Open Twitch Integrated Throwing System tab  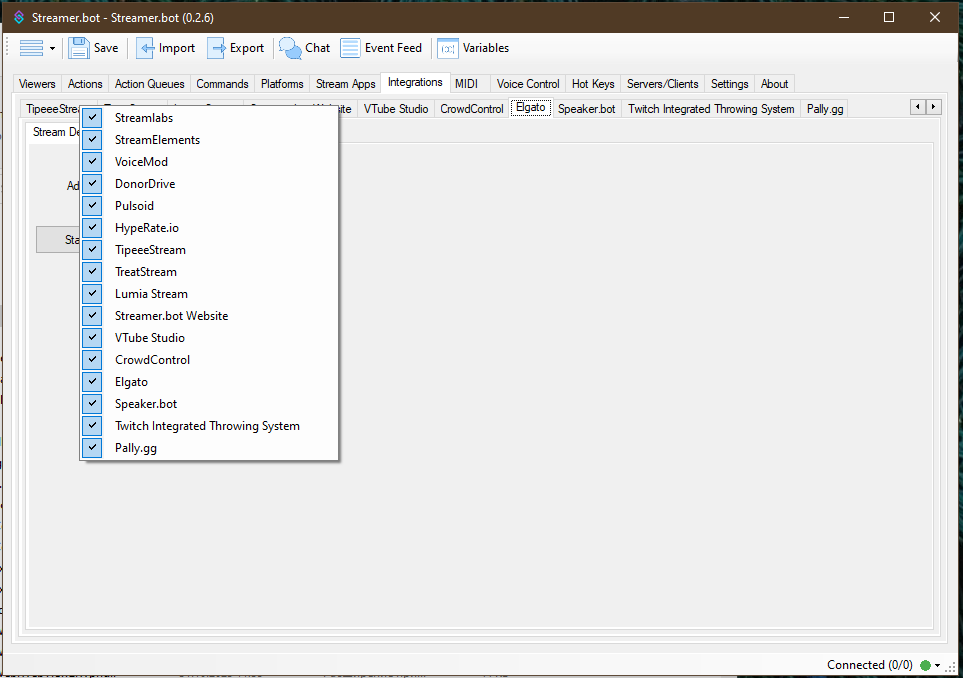tap(711, 109)
